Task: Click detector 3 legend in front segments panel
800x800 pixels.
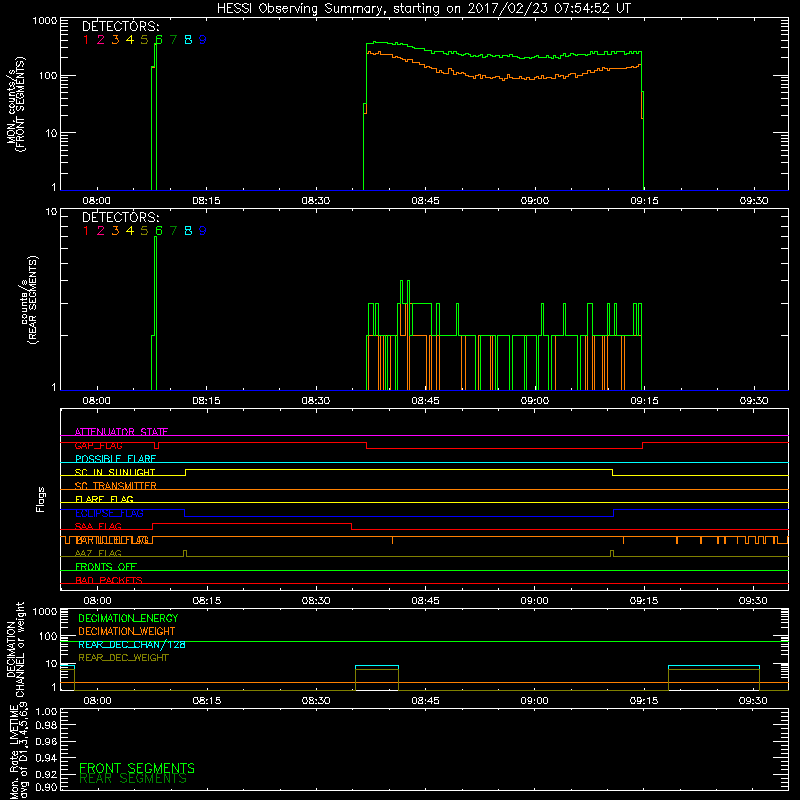Action: 115,40
